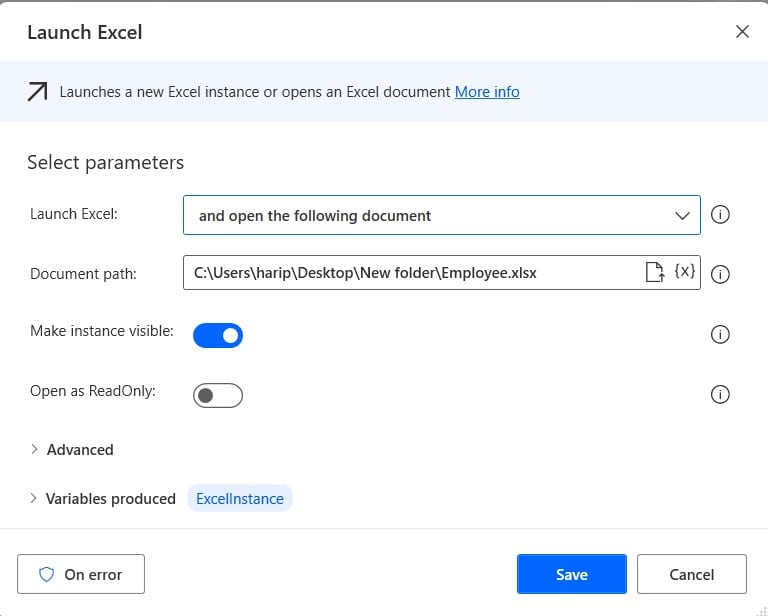Image resolution: width=768 pixels, height=616 pixels.
Task: View info icon beside Document path
Action: (x=720, y=274)
